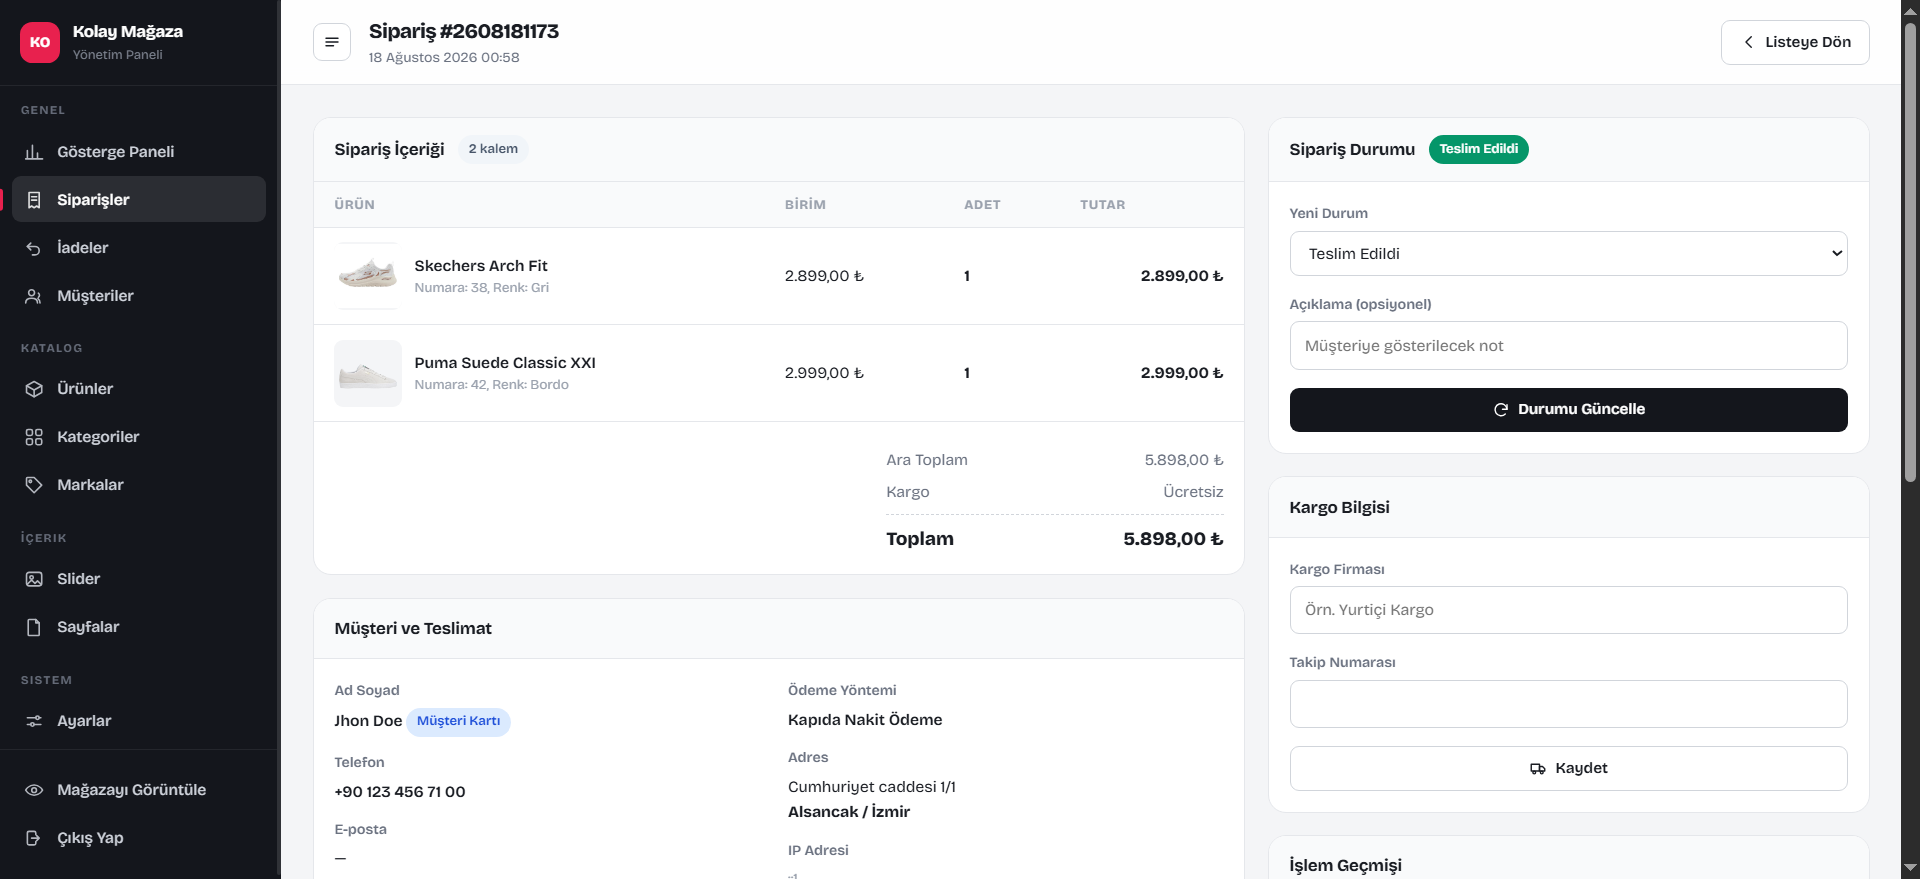Image resolution: width=1920 pixels, height=879 pixels.
Task: Click the Sipariş #2608181173 heading
Action: (464, 31)
